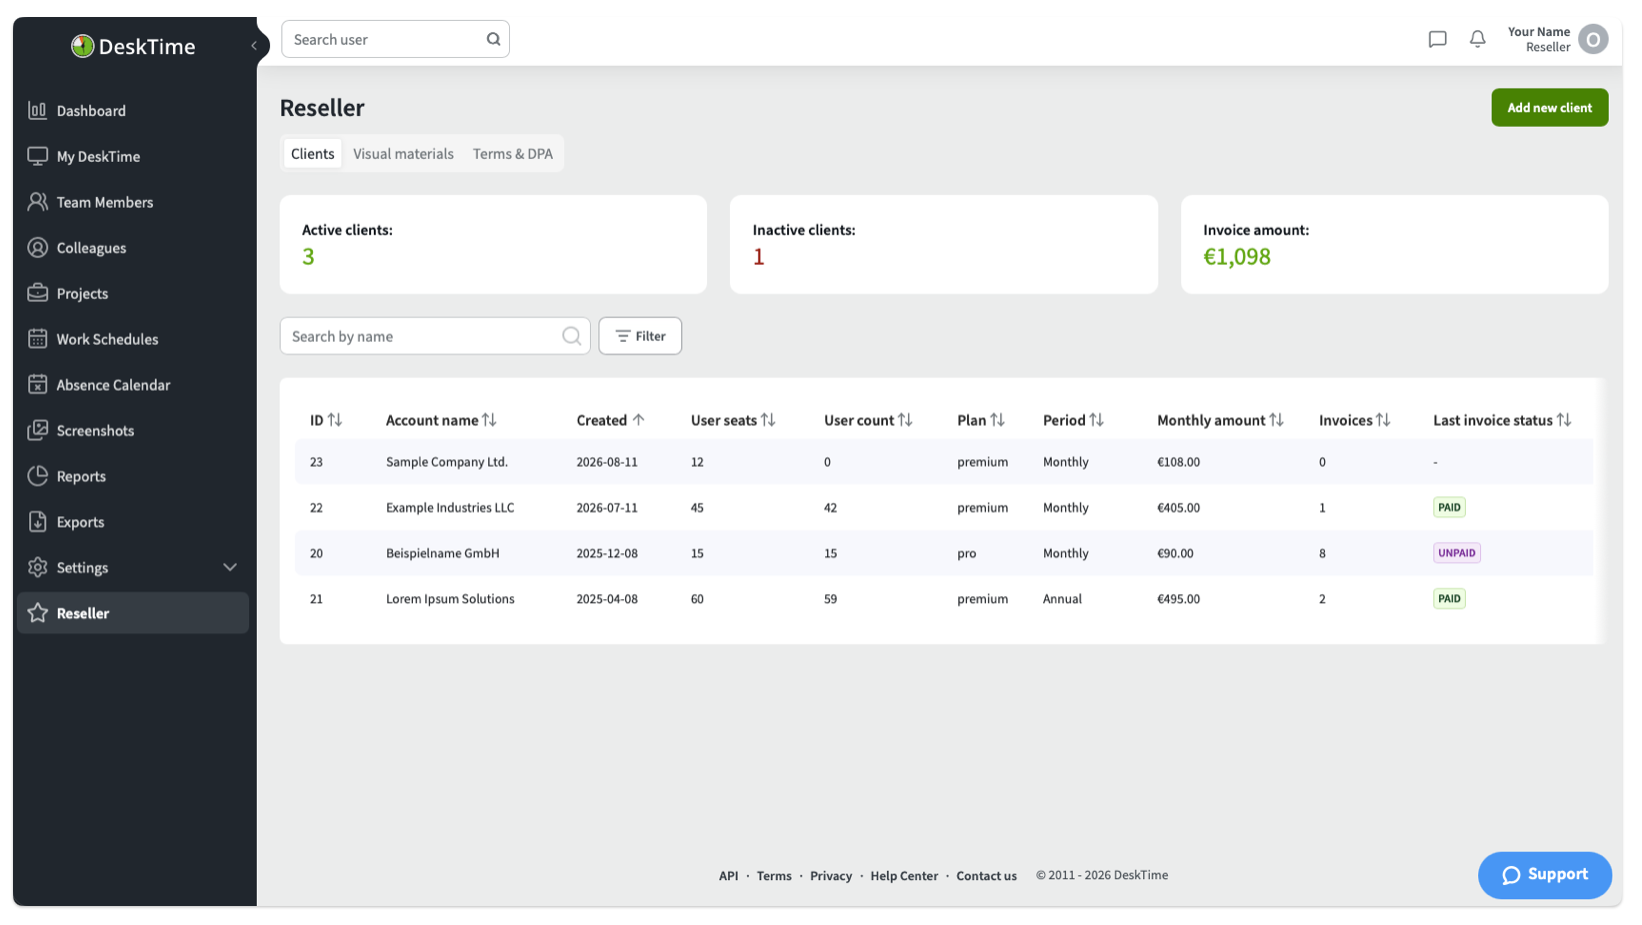
Task: Sort table by Invoices column
Action: [1354, 420]
